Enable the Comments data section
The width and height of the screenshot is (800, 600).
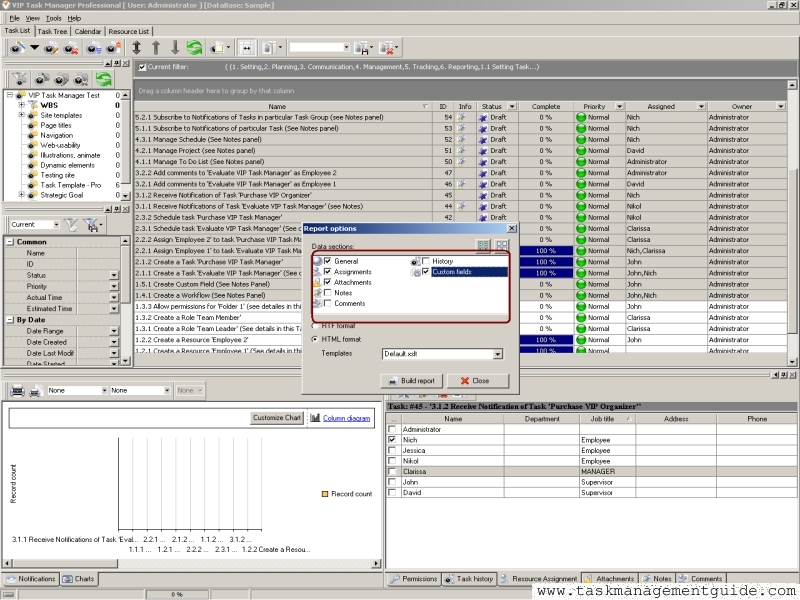pos(328,304)
